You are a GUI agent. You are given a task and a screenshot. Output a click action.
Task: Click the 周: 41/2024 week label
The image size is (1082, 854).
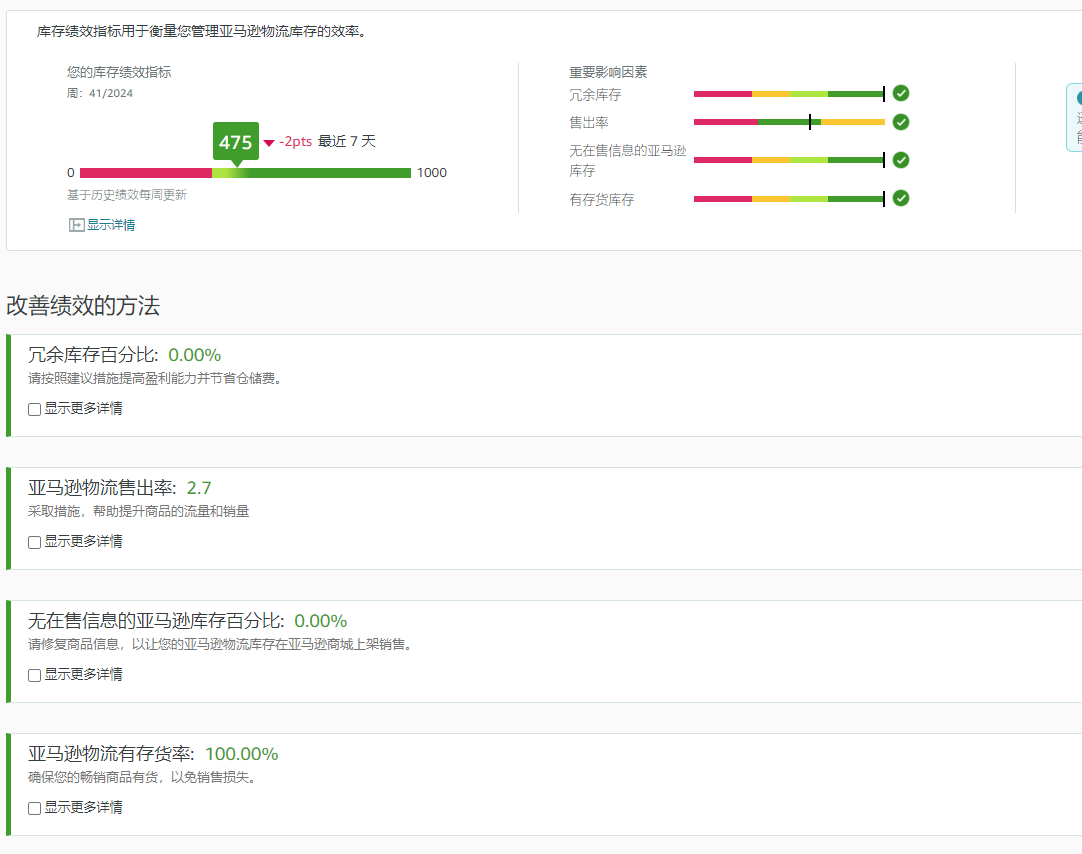tap(99, 93)
